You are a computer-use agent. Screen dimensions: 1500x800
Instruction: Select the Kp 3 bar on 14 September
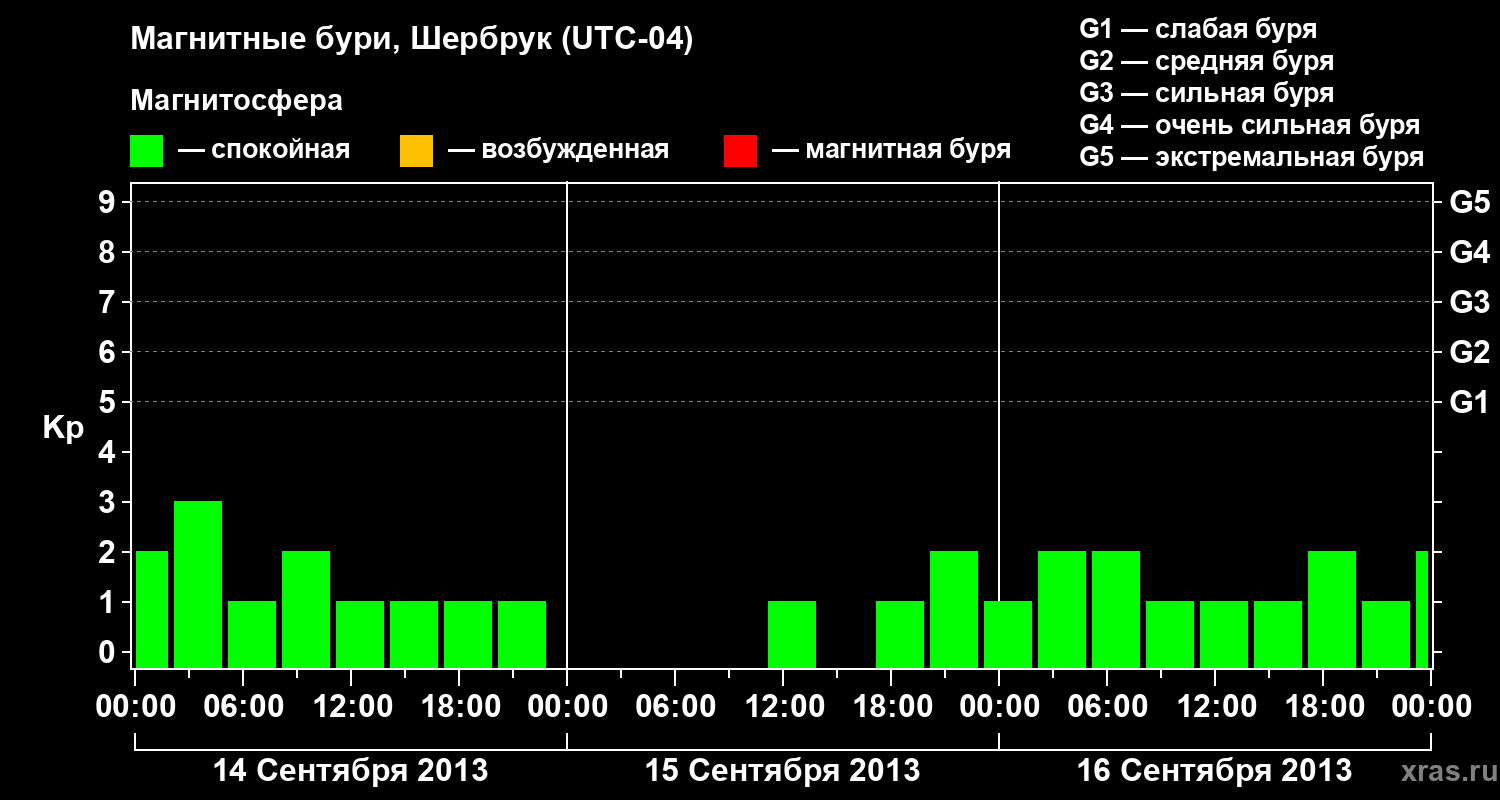pos(198,584)
